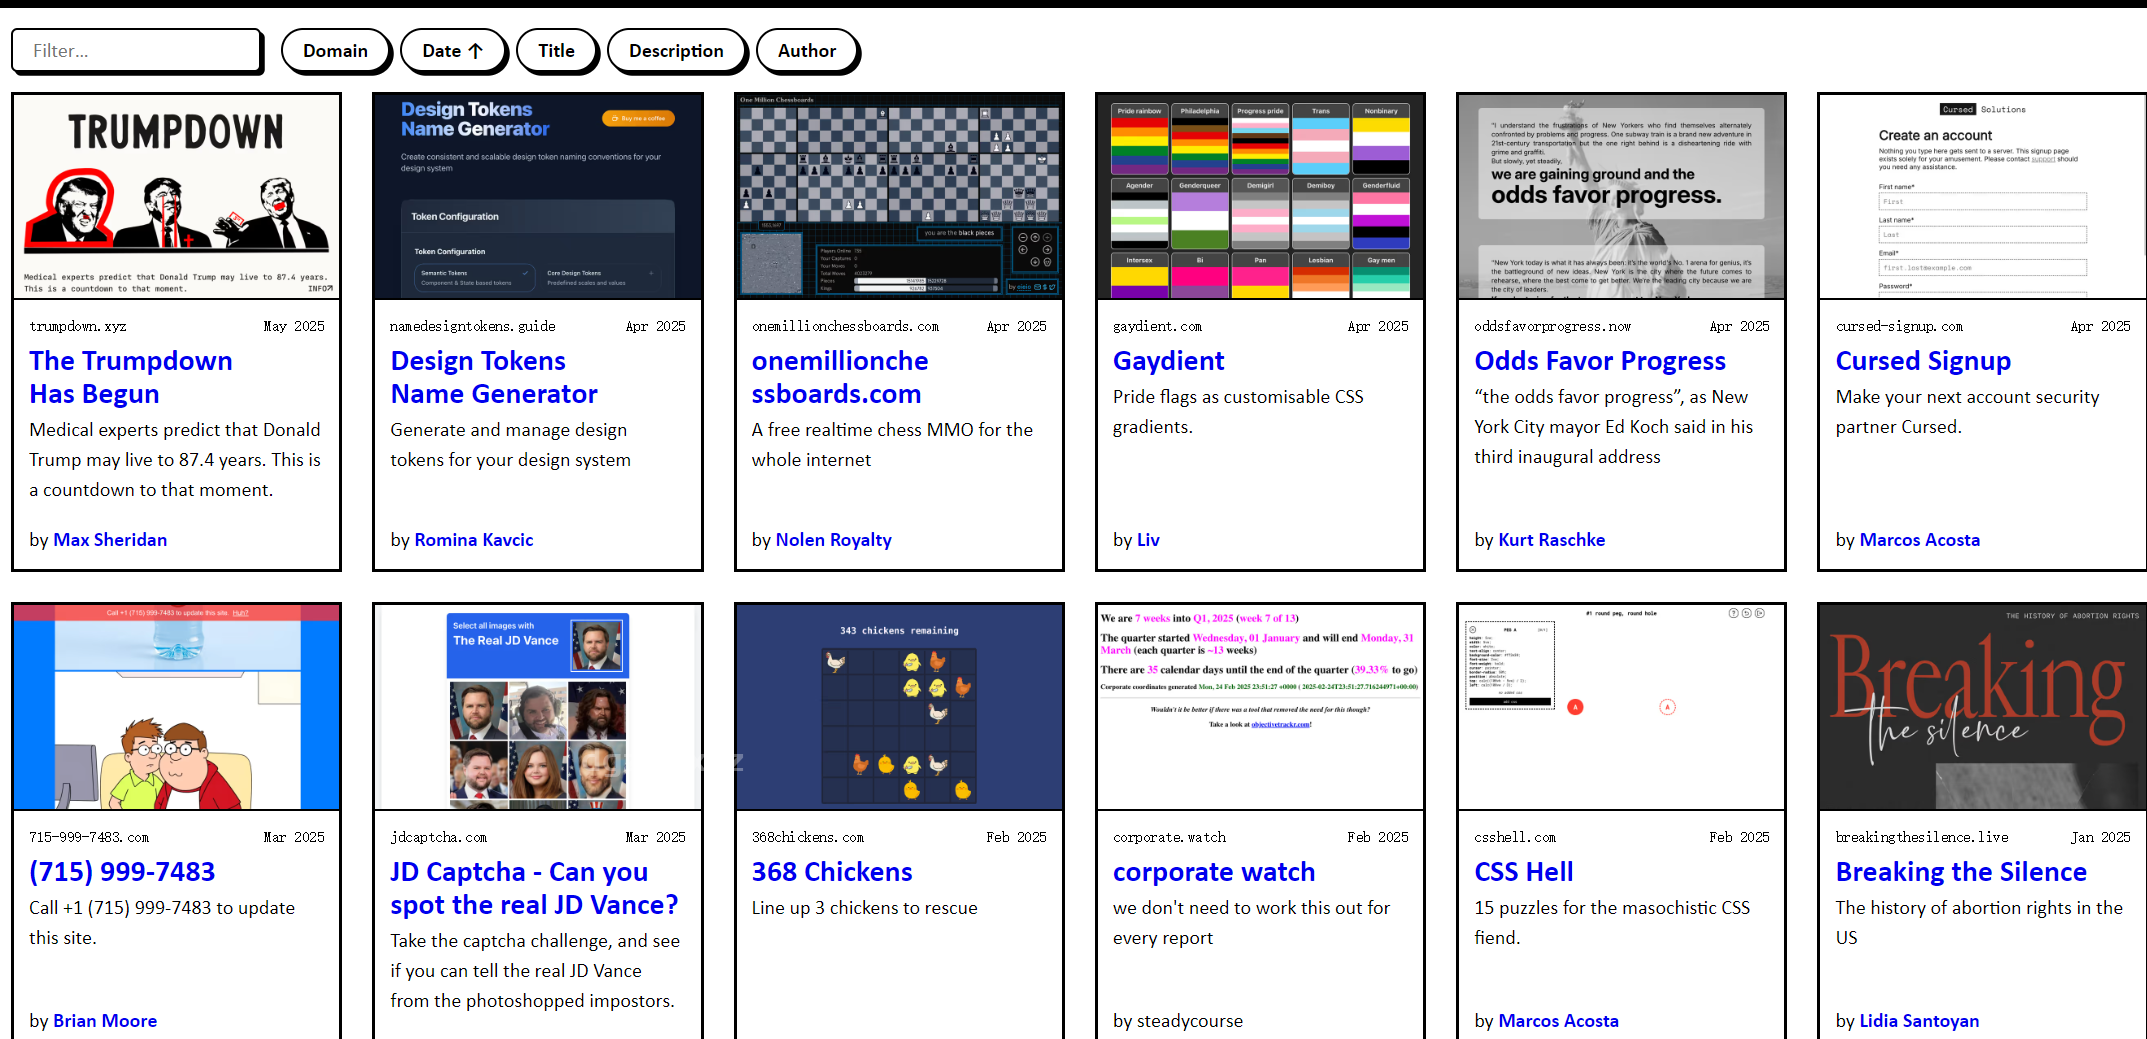Viewport: 2147px width, 1039px height.
Task: Open the 368 Chickens title link
Action: [x=832, y=872]
